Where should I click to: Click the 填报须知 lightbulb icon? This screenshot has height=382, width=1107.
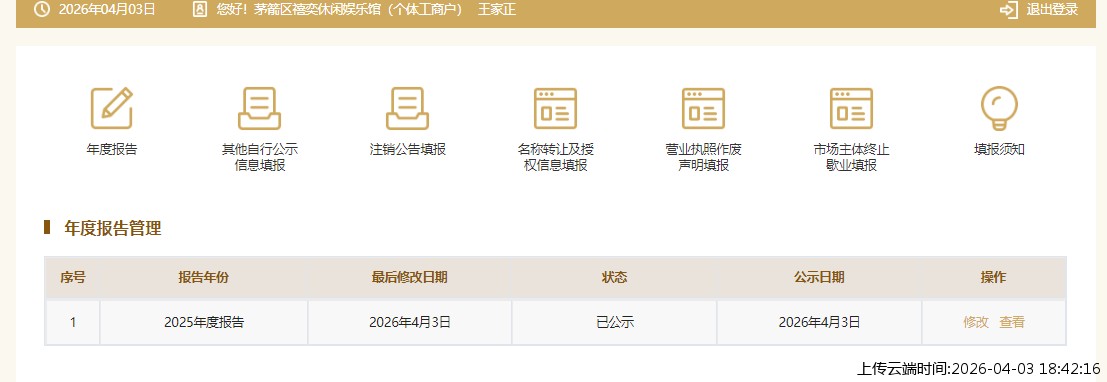coord(999,108)
